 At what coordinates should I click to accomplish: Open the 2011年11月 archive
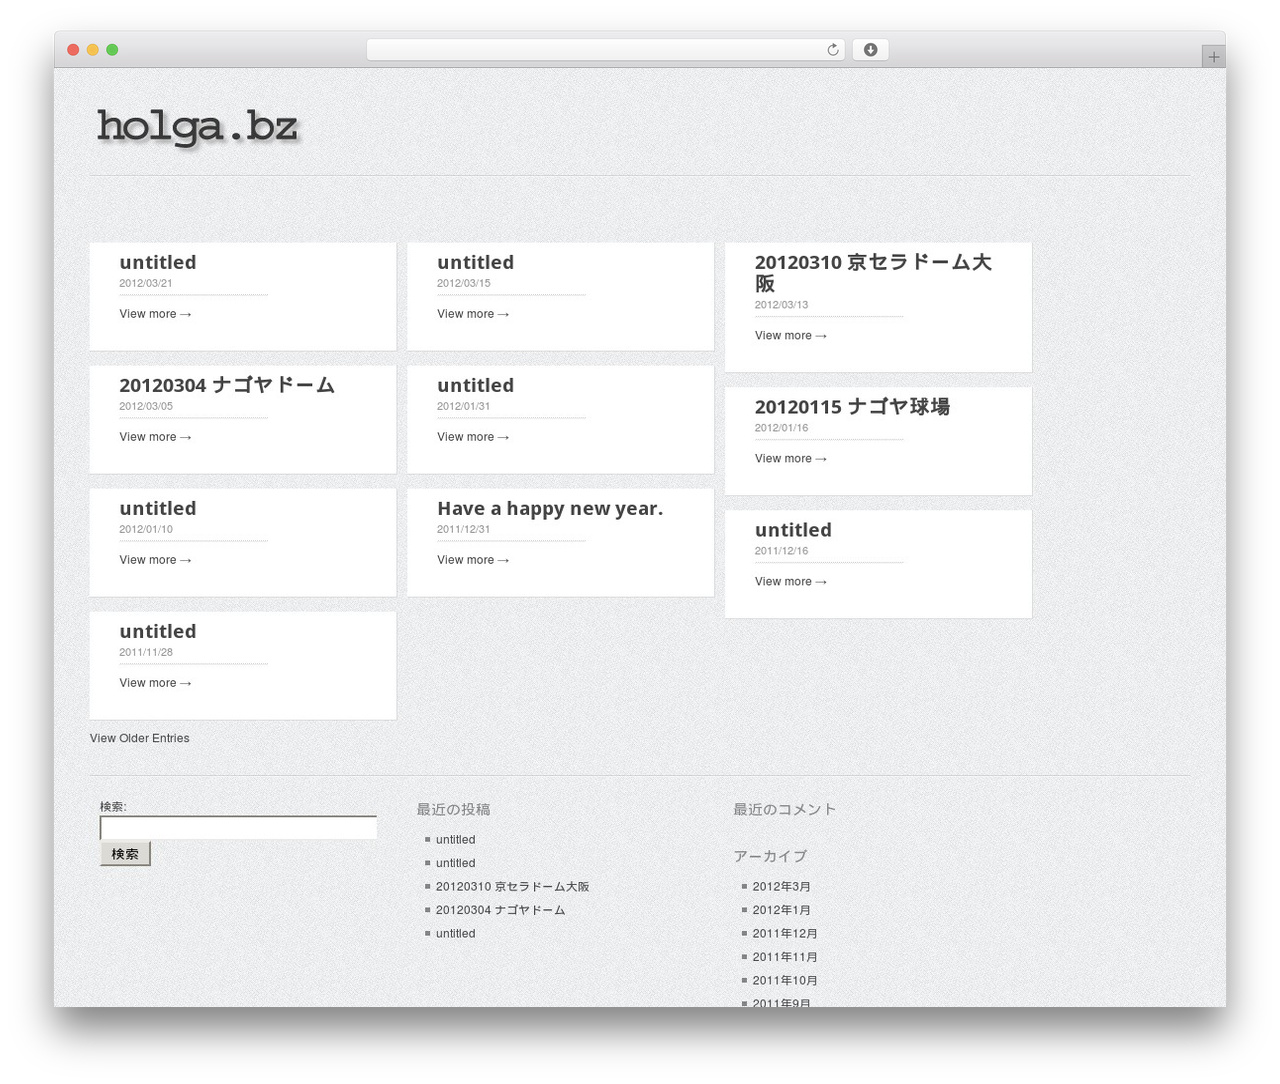[x=785, y=957]
